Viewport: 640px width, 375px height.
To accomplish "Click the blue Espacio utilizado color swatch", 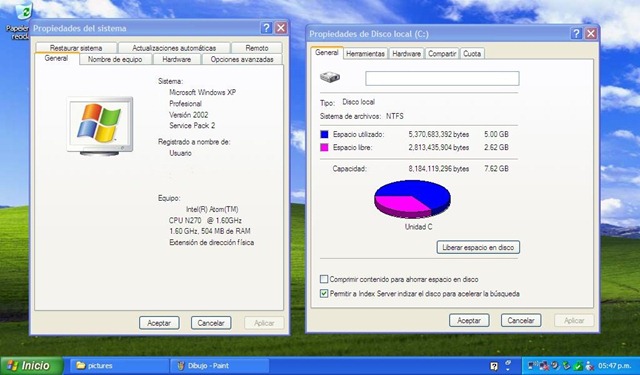I will coord(324,134).
